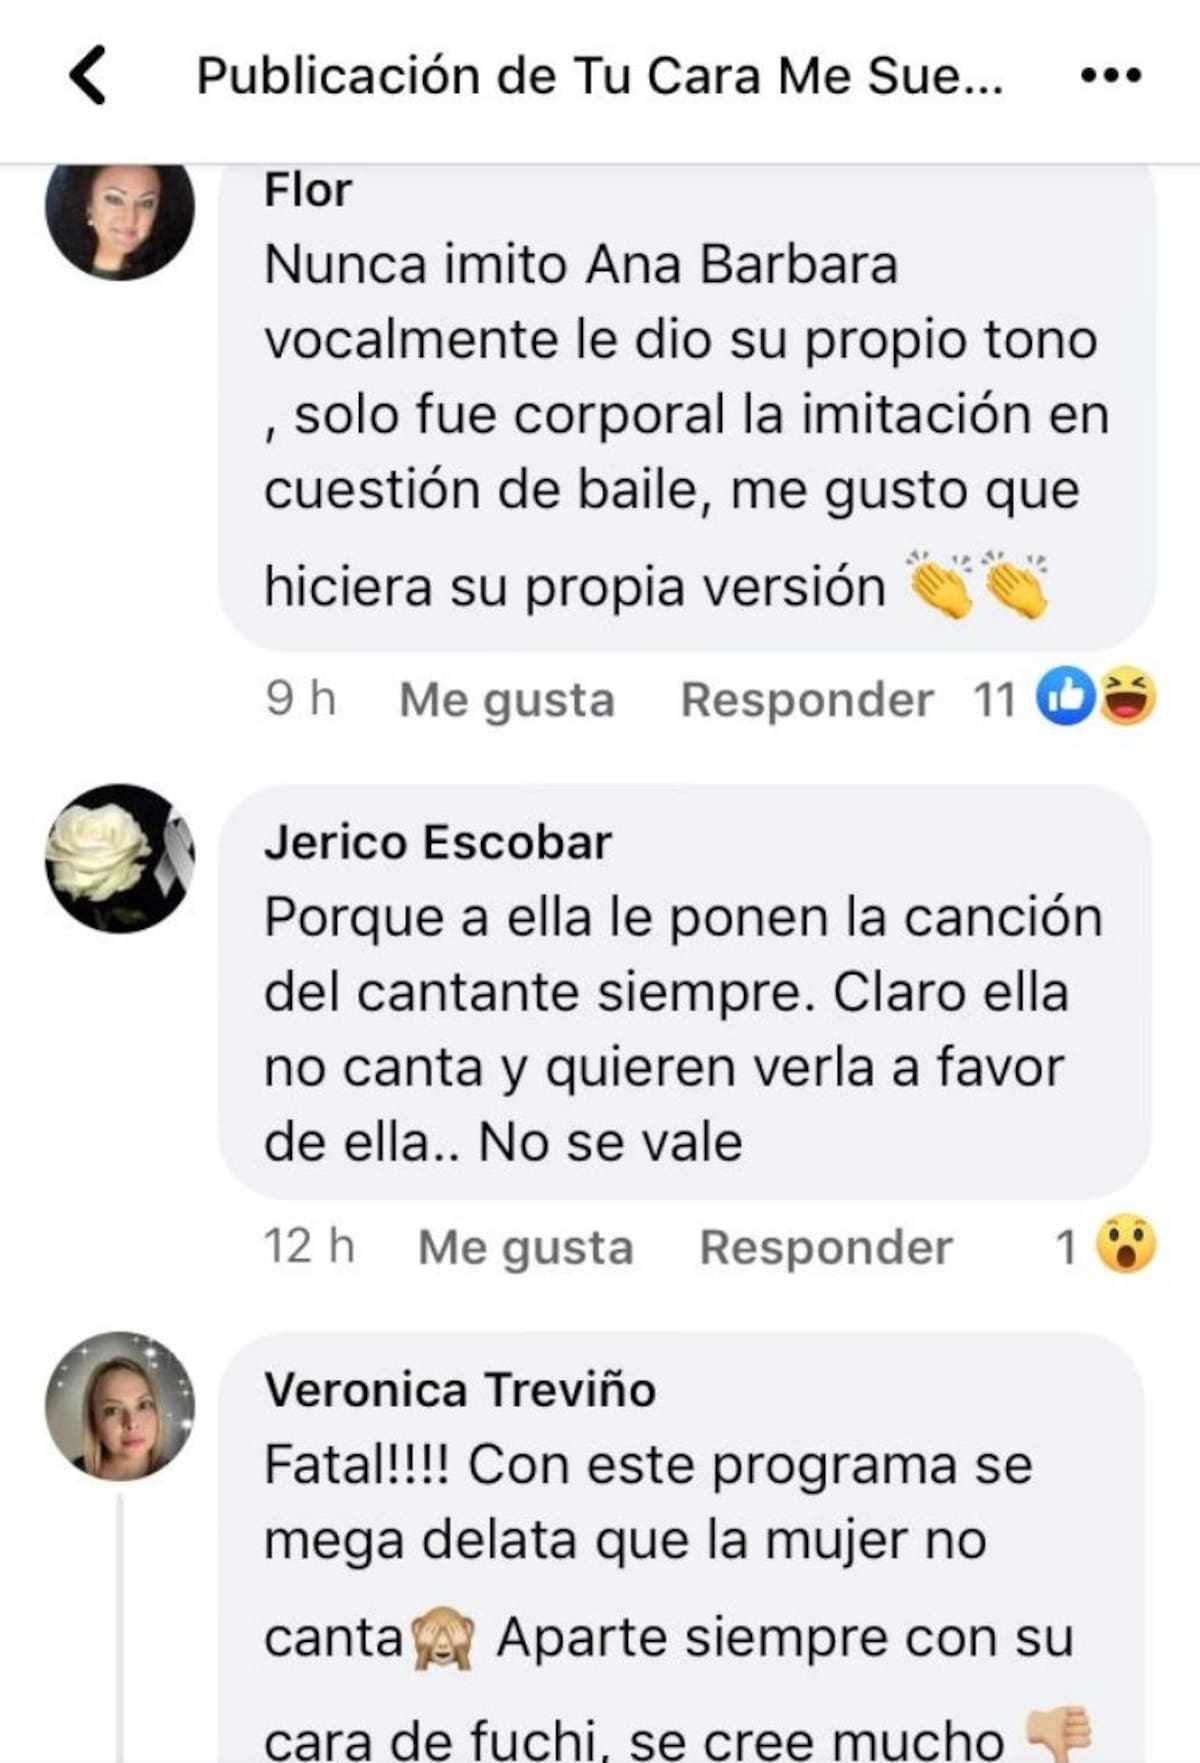The width and height of the screenshot is (1200, 1763).
Task: Open Veronica Treviño's name link
Action: (x=460, y=1390)
